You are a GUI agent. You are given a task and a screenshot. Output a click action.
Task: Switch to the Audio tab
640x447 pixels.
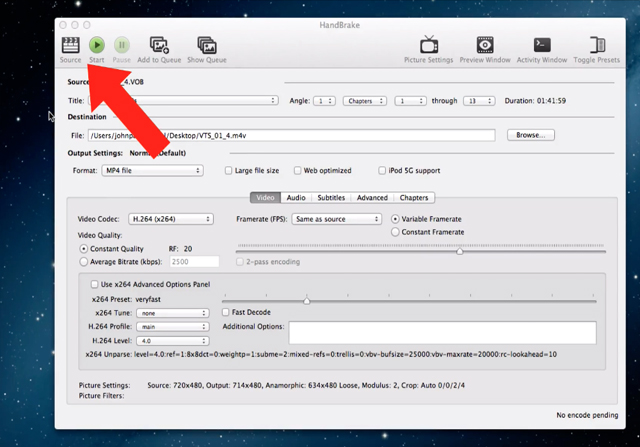(x=296, y=198)
